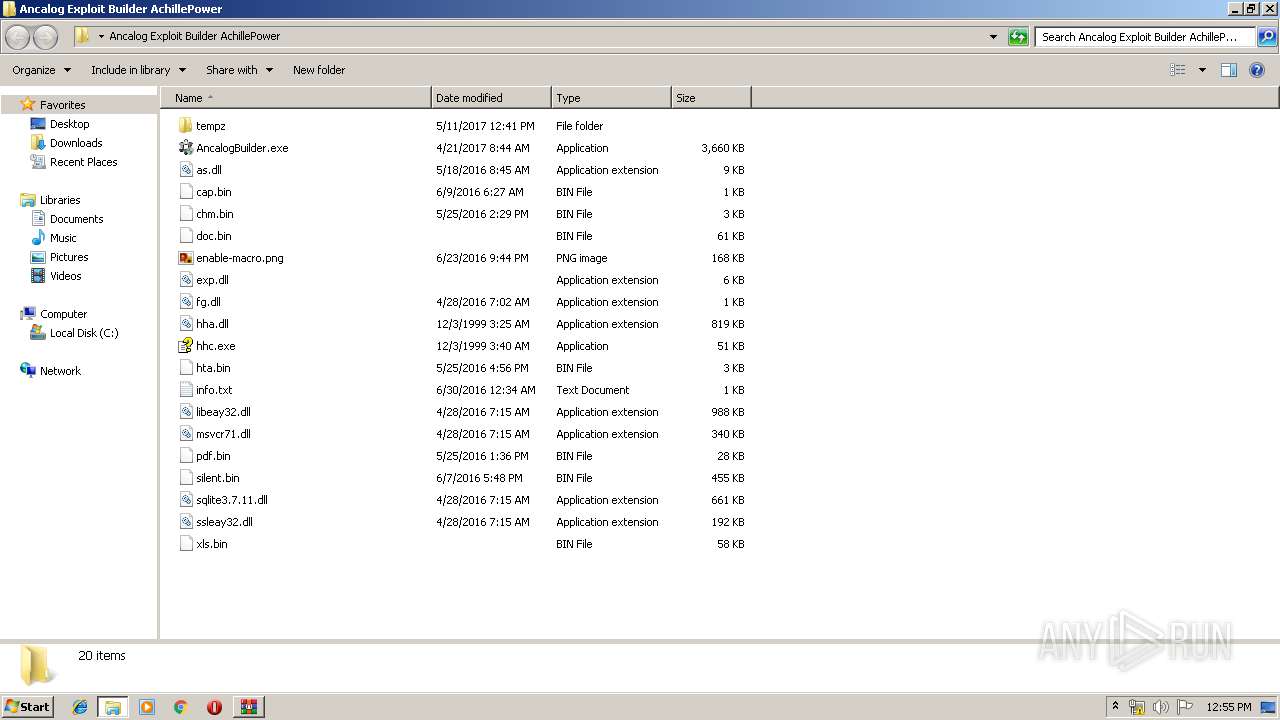Refresh the folder view

(1018, 37)
